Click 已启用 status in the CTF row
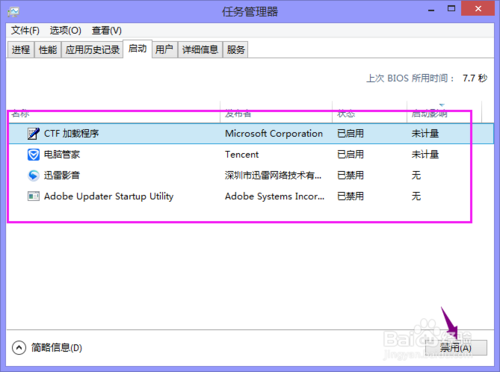 350,134
